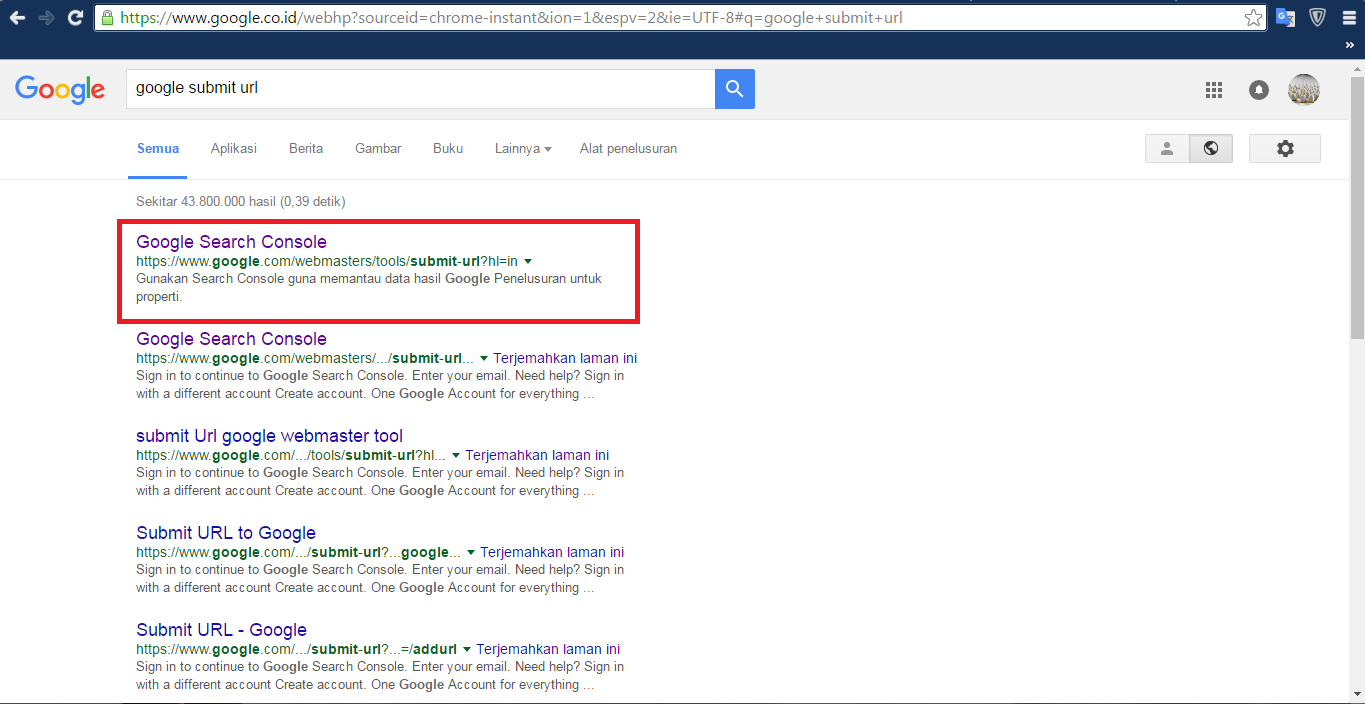Open the Chrome hamburger menu
Screen dimensions: 1365x704
pos(1348,17)
